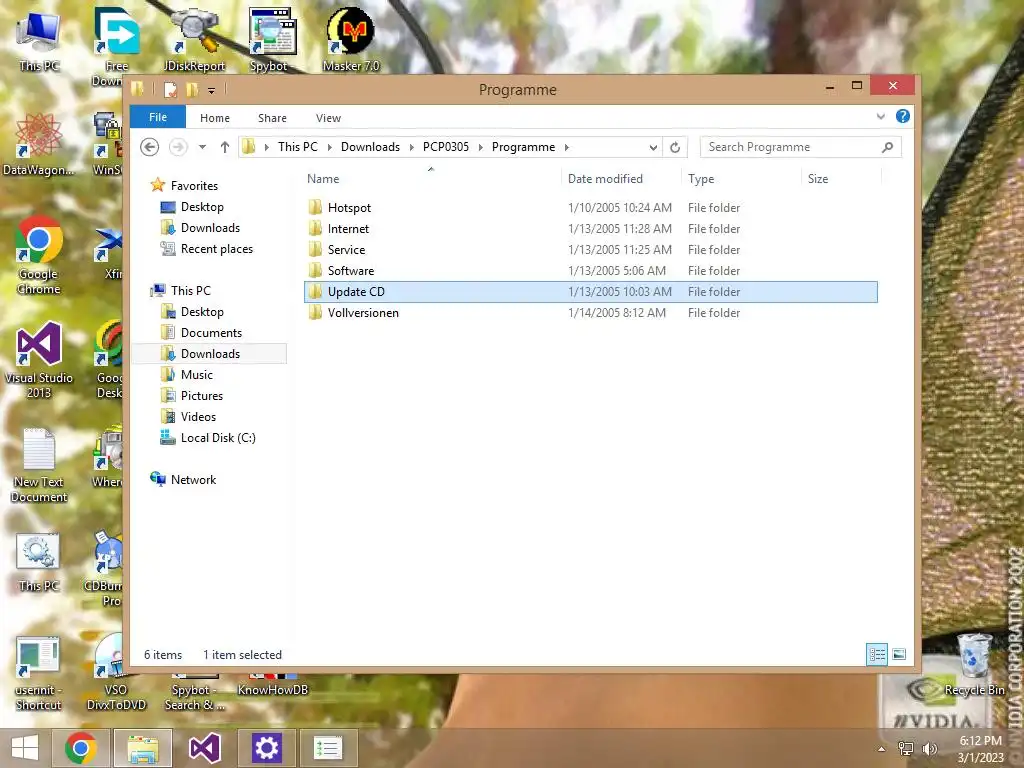Go up one folder level
This screenshot has width=1024, height=768.
pyautogui.click(x=225, y=147)
